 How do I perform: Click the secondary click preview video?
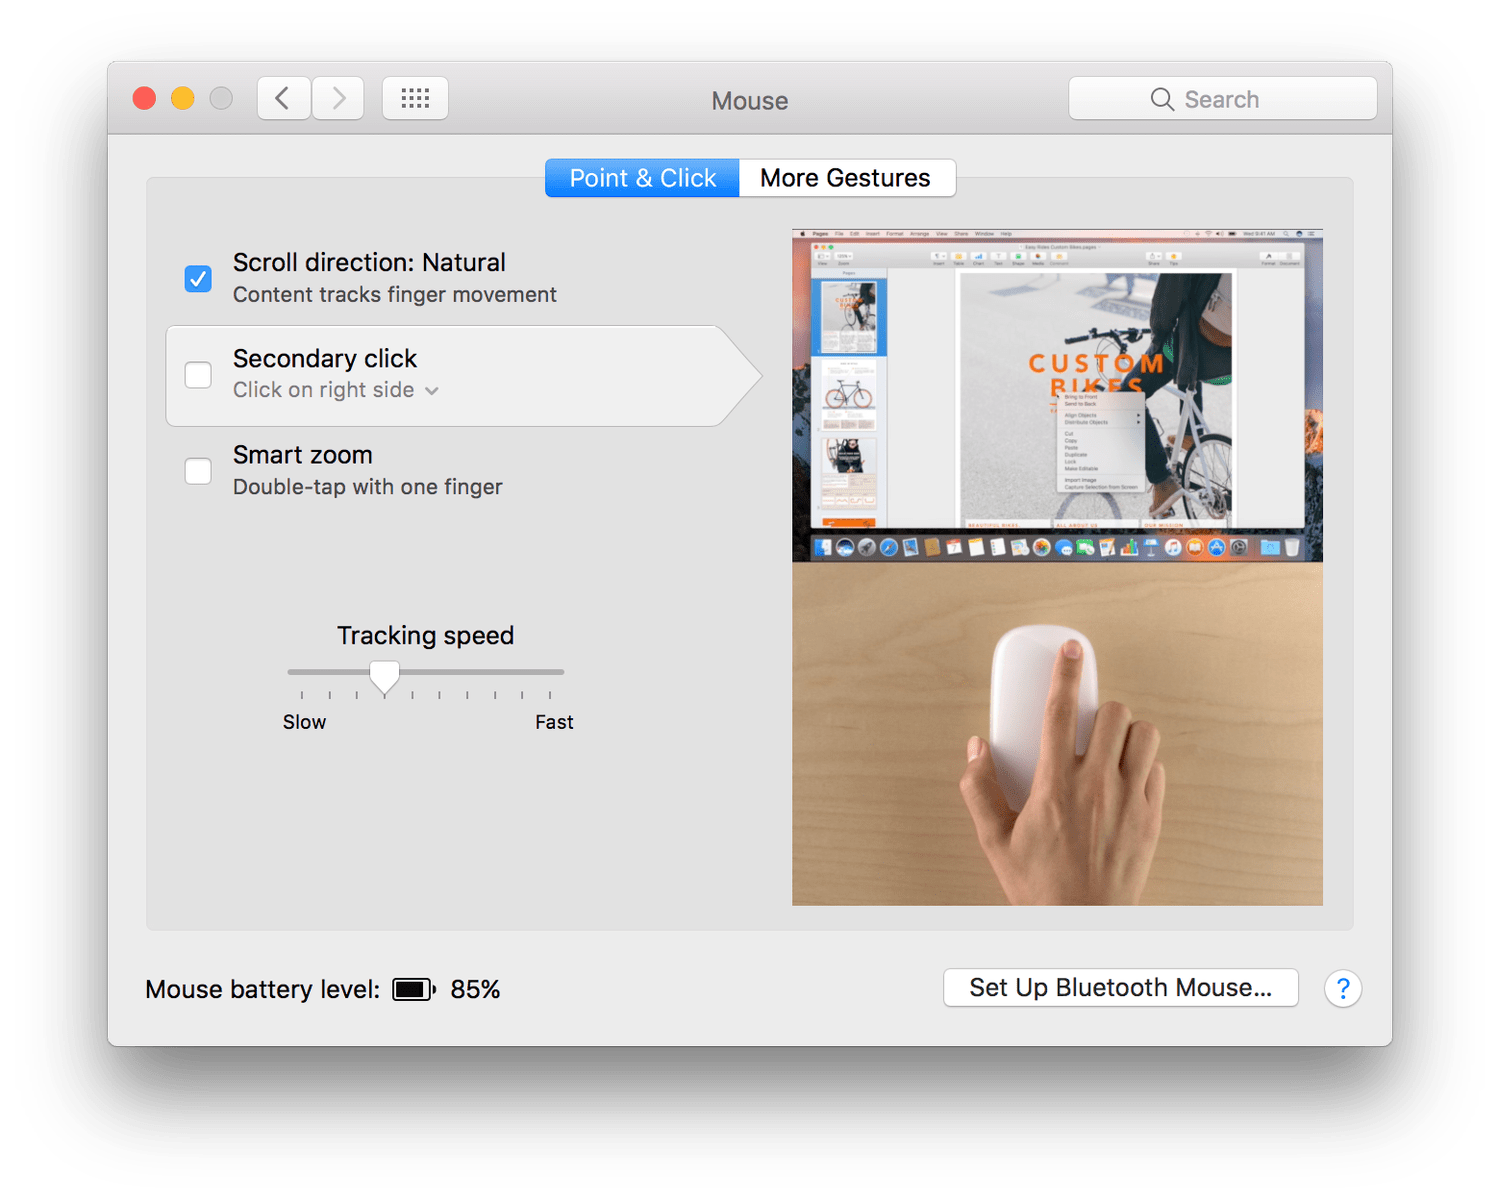(x=1057, y=568)
